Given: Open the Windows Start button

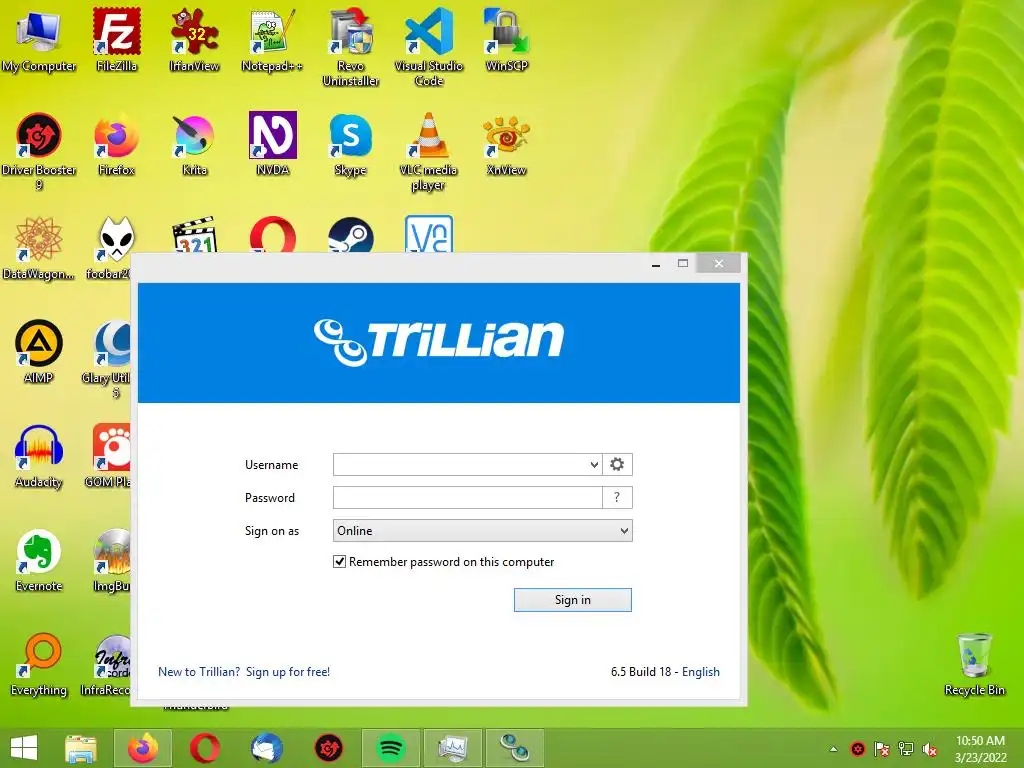Looking at the screenshot, I should click(x=24, y=748).
